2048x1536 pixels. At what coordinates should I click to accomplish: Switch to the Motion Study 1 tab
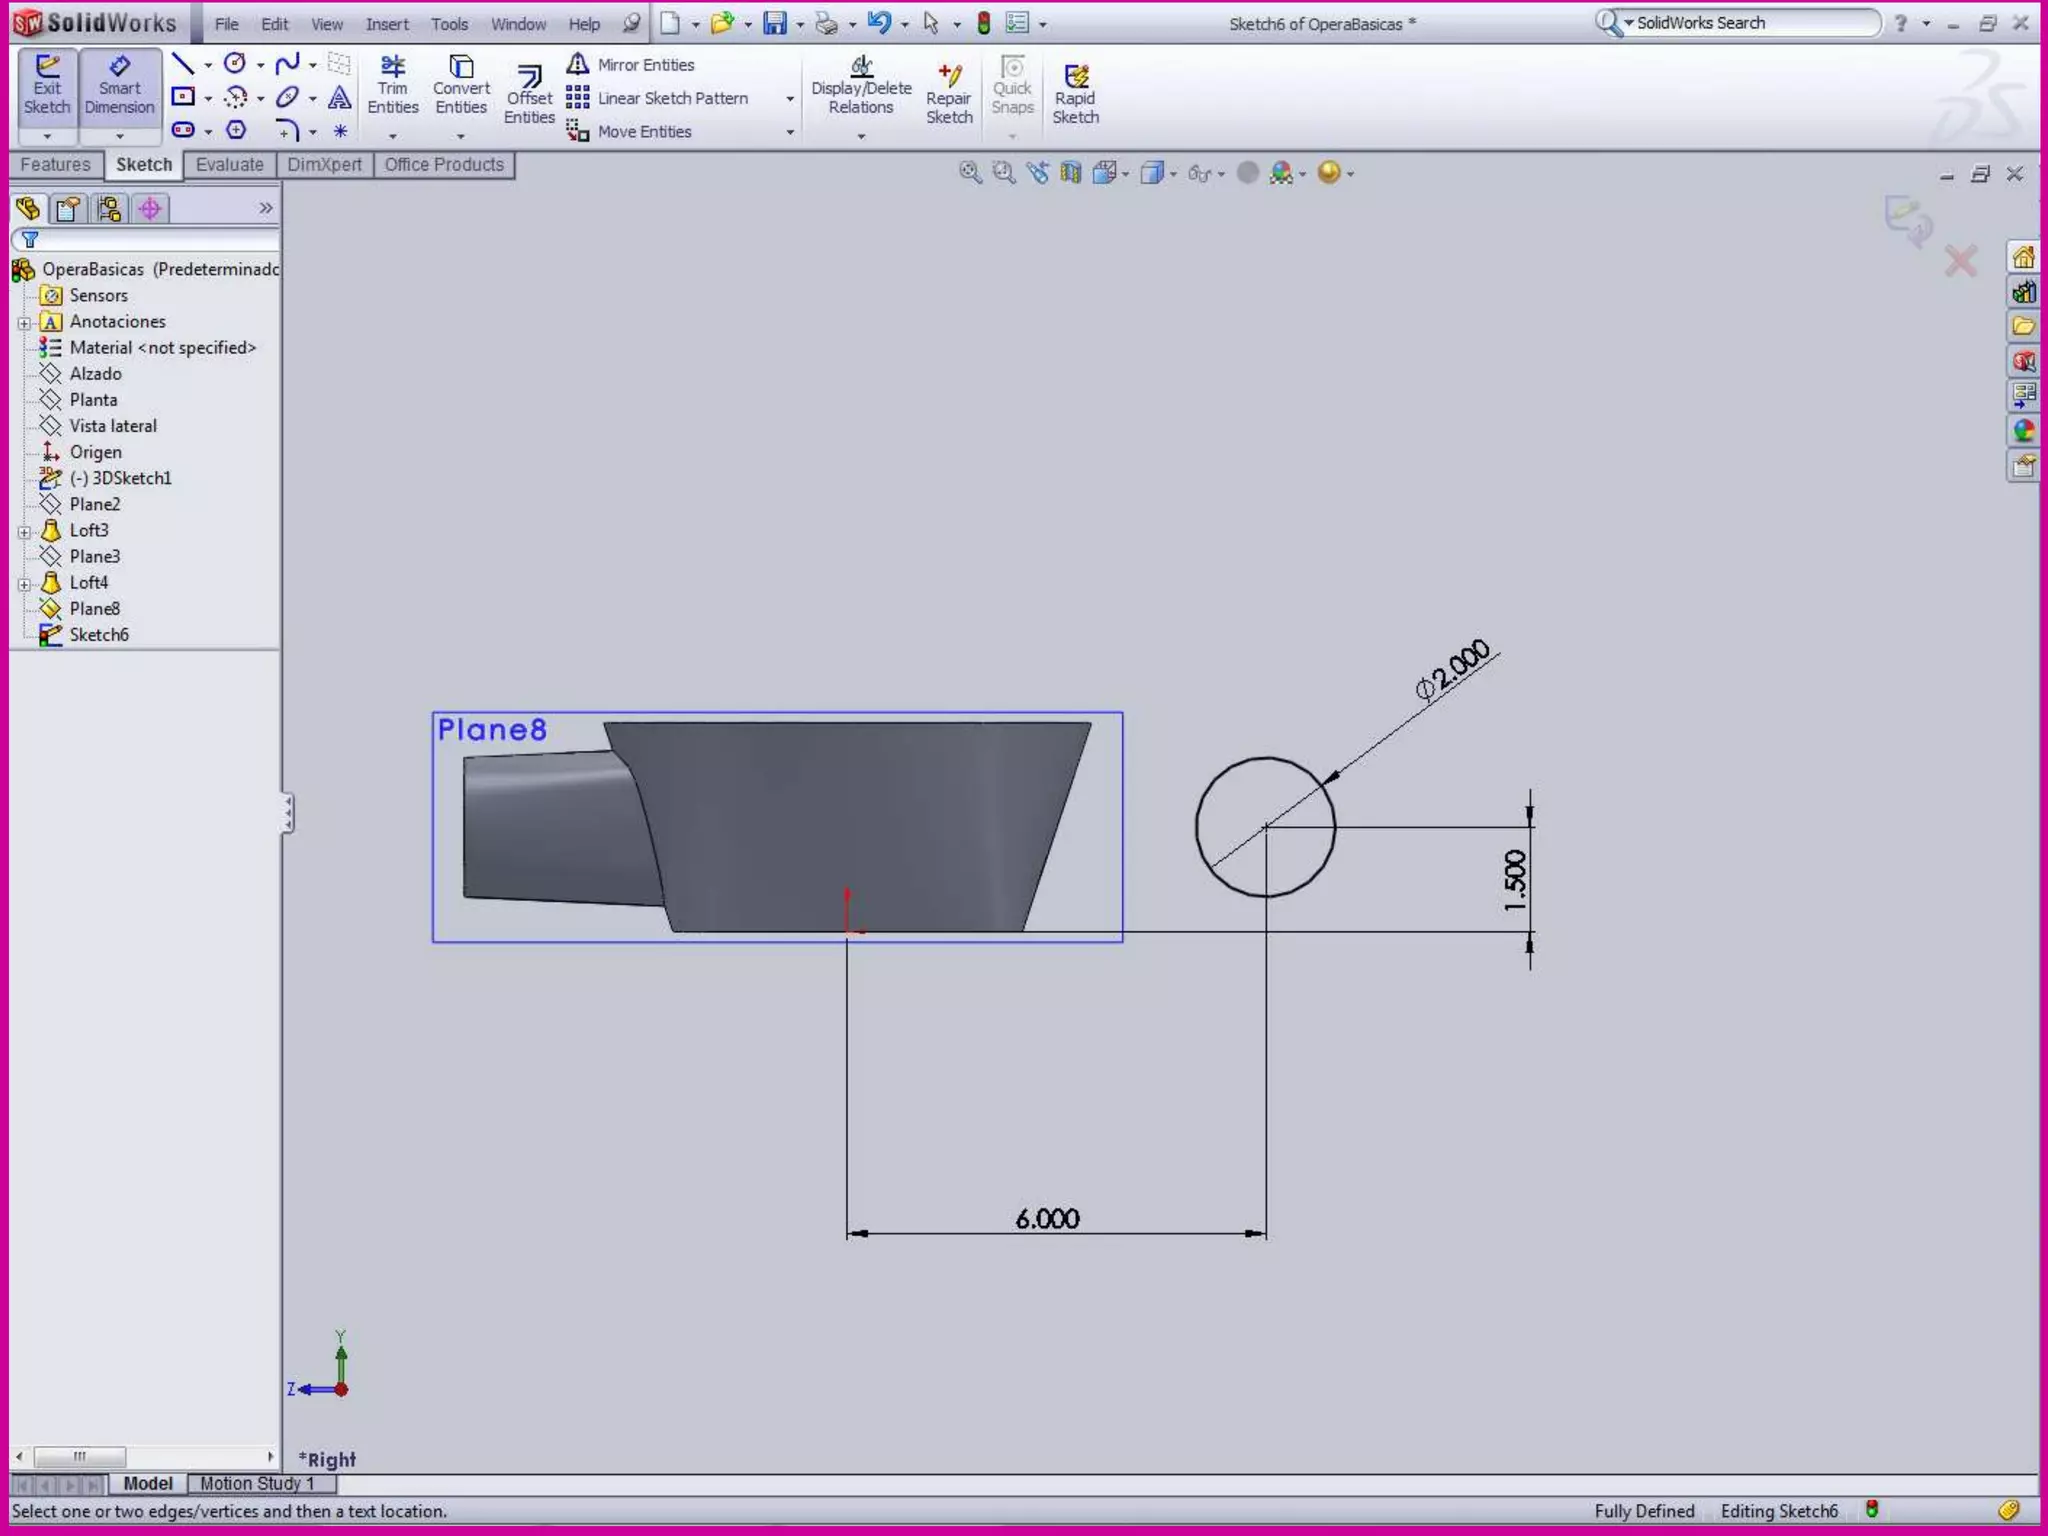pos(257,1483)
